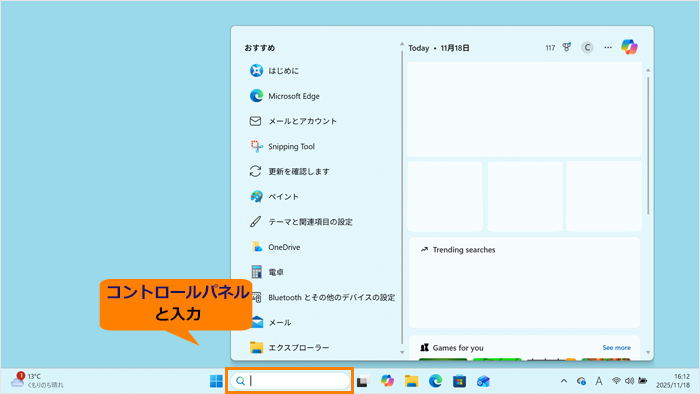The height and width of the screenshot is (394, 700).
Task: Click the large top content card
Action: coord(524,109)
